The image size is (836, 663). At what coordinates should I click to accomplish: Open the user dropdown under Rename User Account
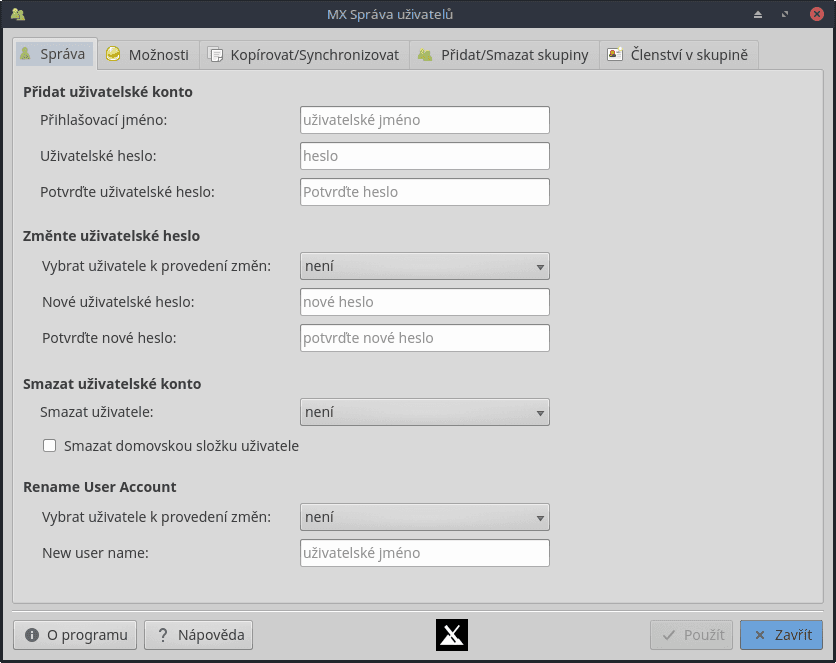424,517
